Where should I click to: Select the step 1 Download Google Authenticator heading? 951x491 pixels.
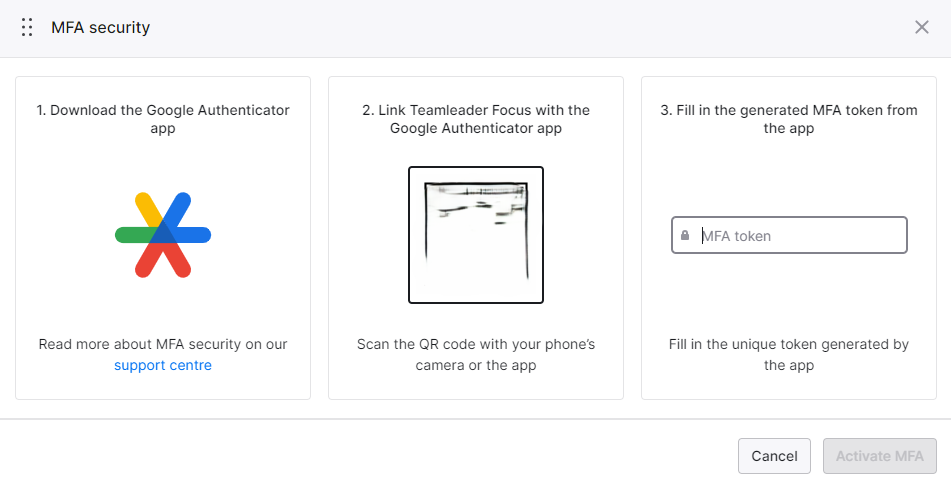(163, 119)
